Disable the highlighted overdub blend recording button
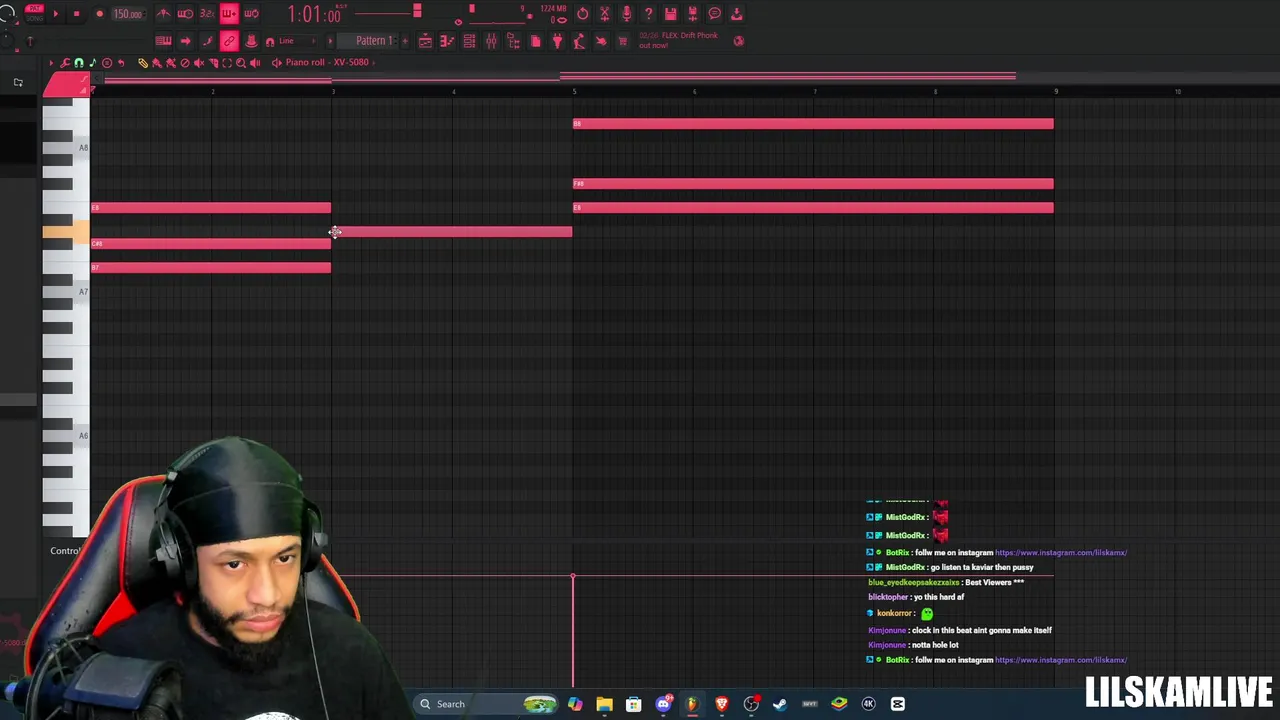The image size is (1280, 720). pos(229,14)
